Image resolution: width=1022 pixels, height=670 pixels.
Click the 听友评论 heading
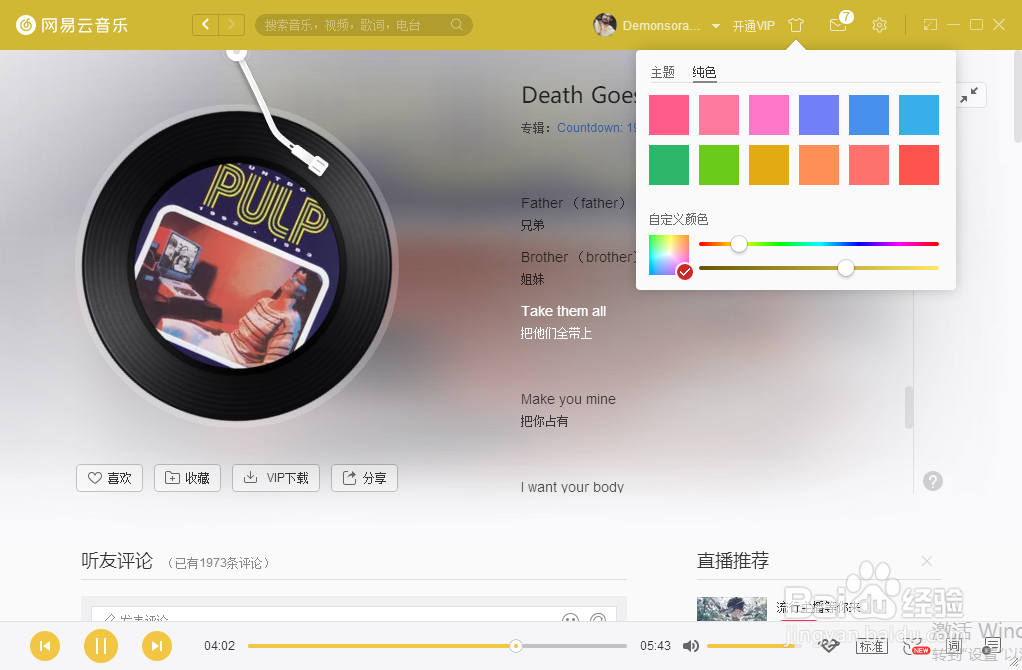coord(117,561)
